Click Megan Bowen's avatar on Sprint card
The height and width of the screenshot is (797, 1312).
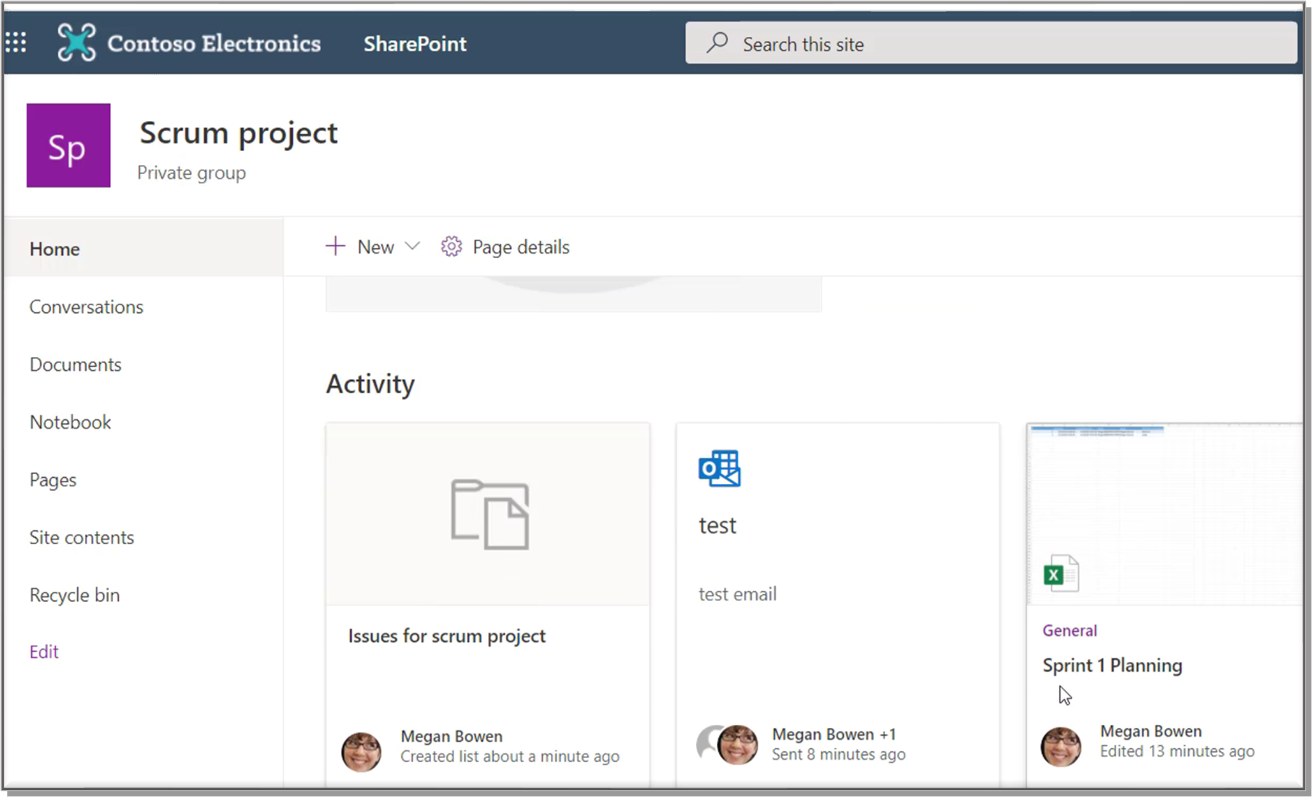(x=1061, y=746)
